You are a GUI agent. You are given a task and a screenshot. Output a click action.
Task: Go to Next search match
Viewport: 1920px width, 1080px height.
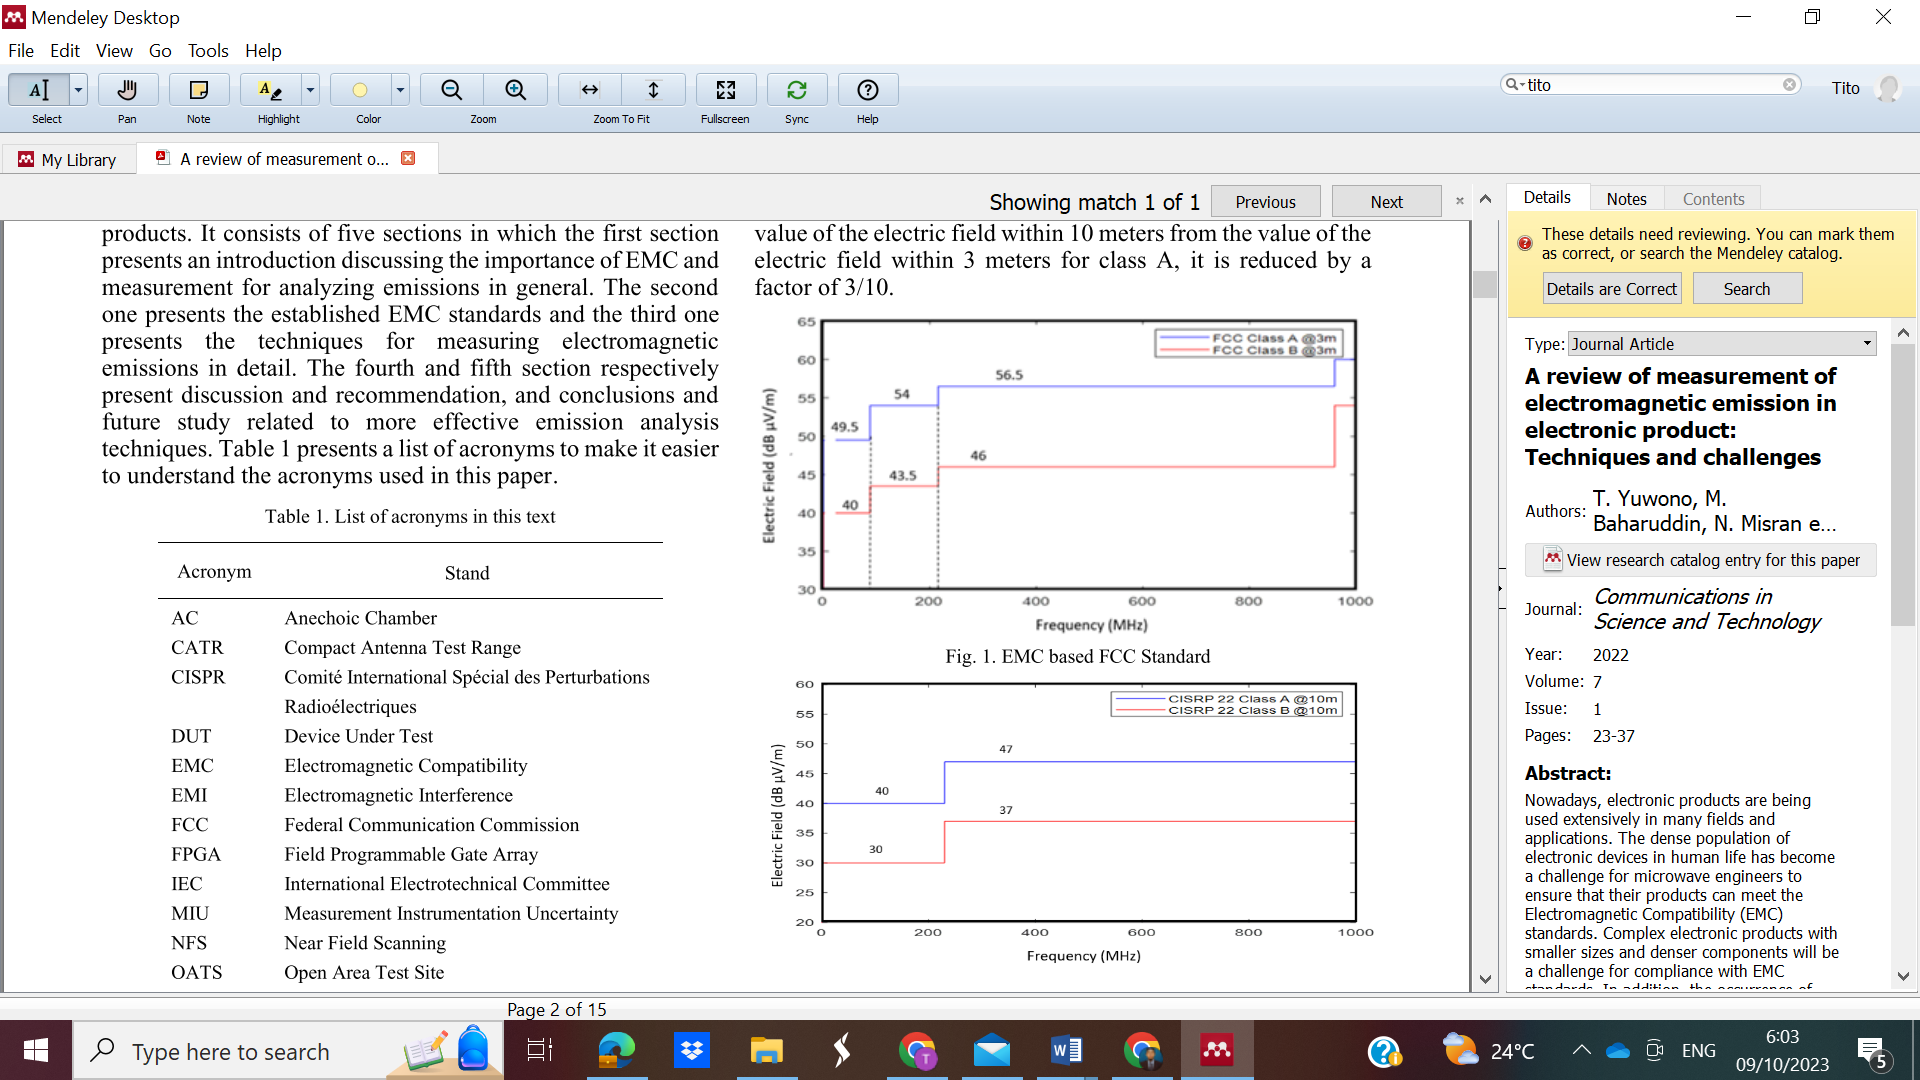coord(1386,202)
